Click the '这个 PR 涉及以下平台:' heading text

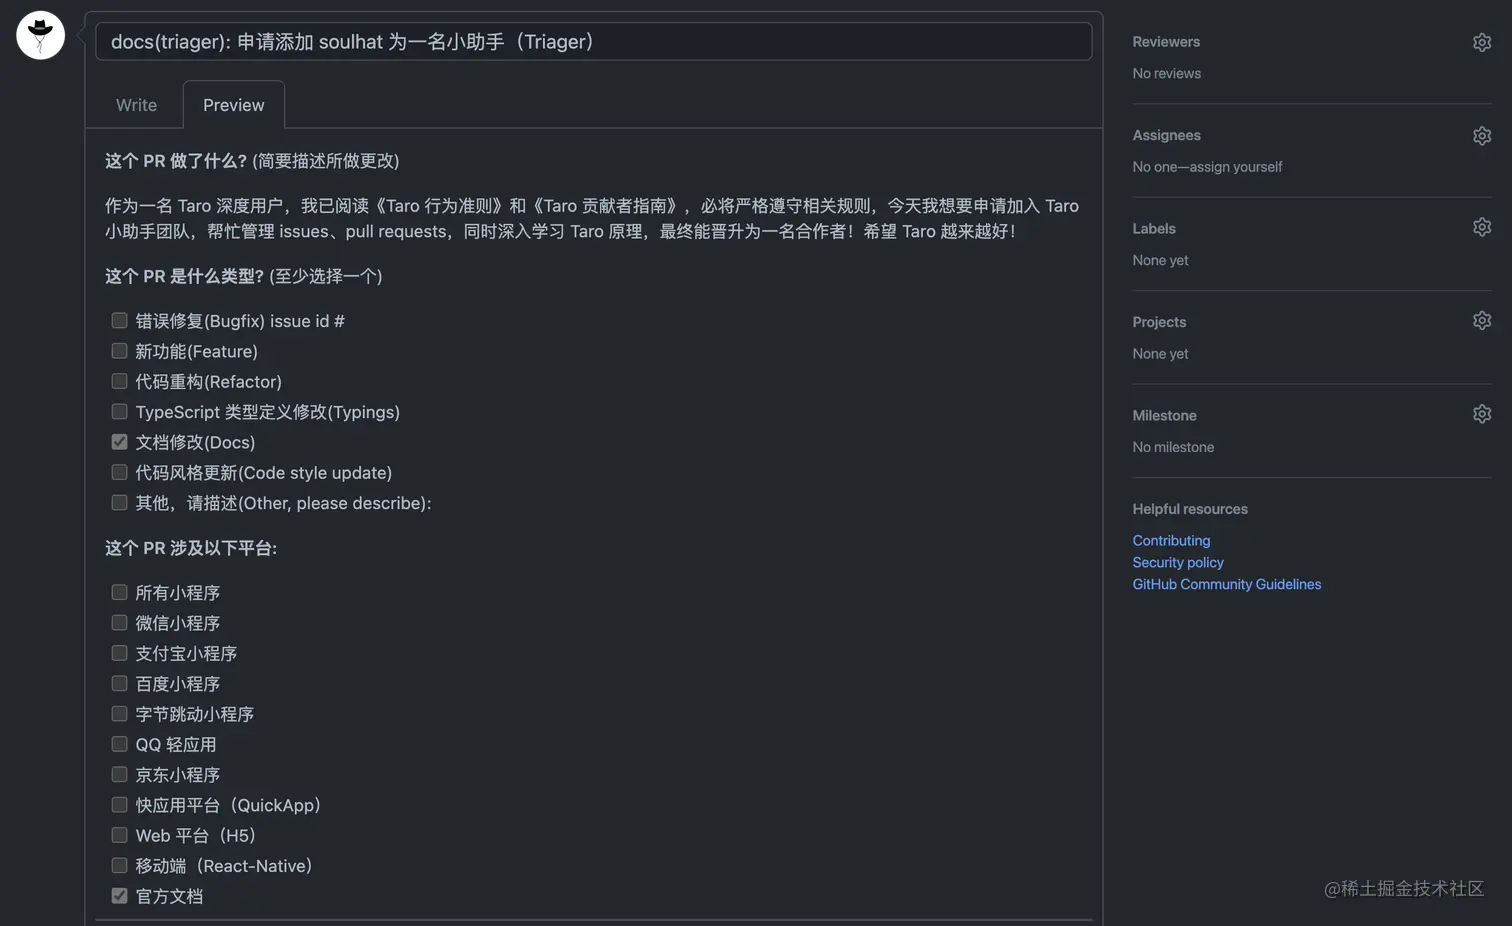[191, 548]
